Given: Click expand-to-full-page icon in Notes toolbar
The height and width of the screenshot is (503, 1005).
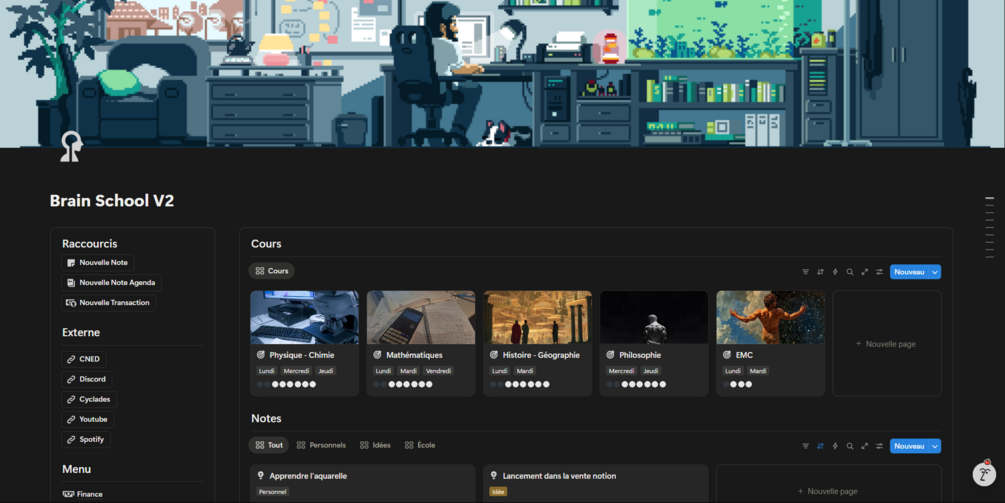Looking at the screenshot, I should click(865, 446).
